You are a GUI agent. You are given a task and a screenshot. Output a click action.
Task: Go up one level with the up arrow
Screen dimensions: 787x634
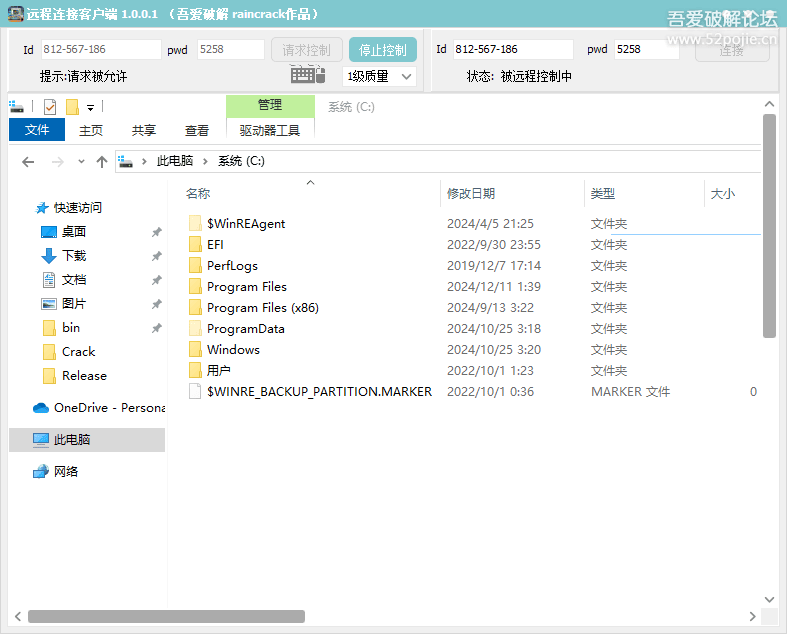click(x=102, y=162)
